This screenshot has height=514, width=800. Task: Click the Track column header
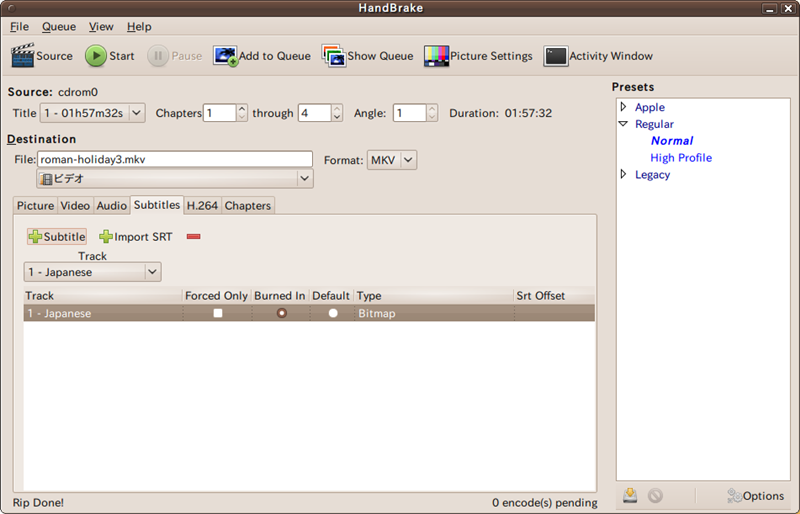(103, 296)
